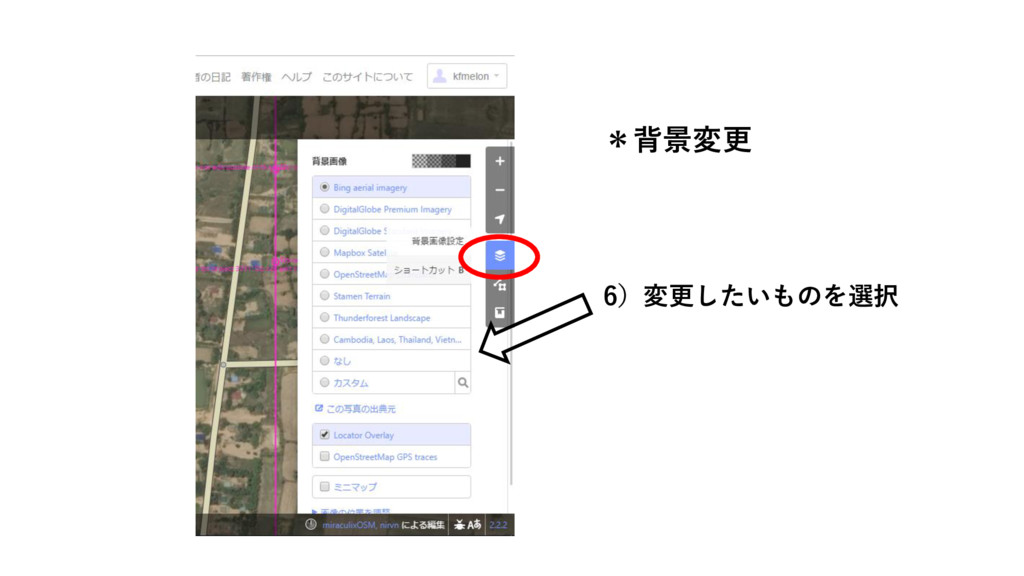Viewport: 1024px width, 576px height.
Task: Click the road intersection node on map
Action: click(223, 364)
